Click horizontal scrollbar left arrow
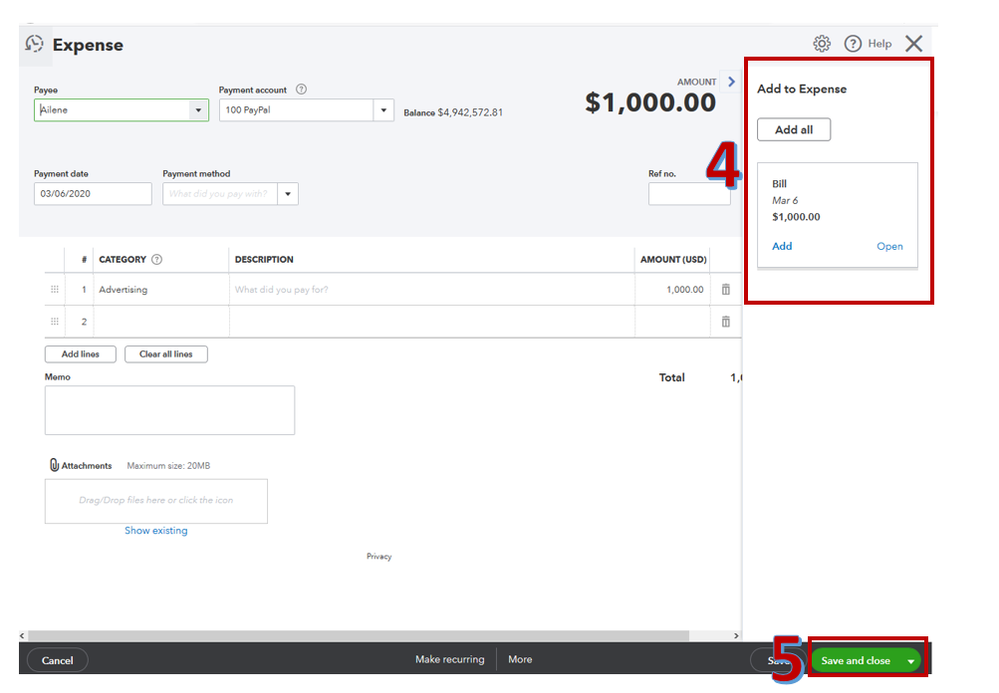 pyautogui.click(x=22, y=636)
